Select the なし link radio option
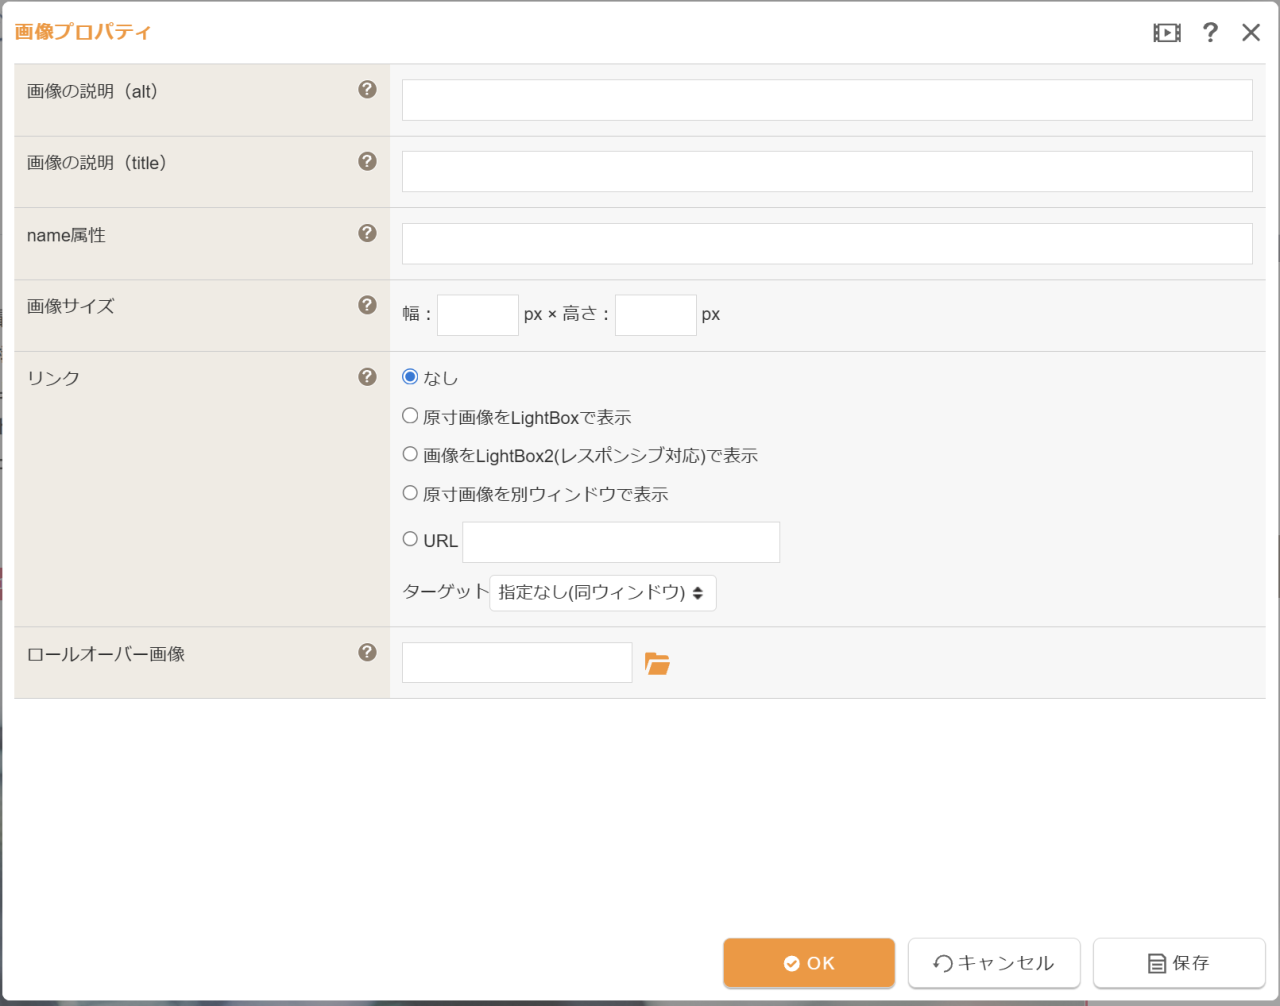 coord(410,377)
